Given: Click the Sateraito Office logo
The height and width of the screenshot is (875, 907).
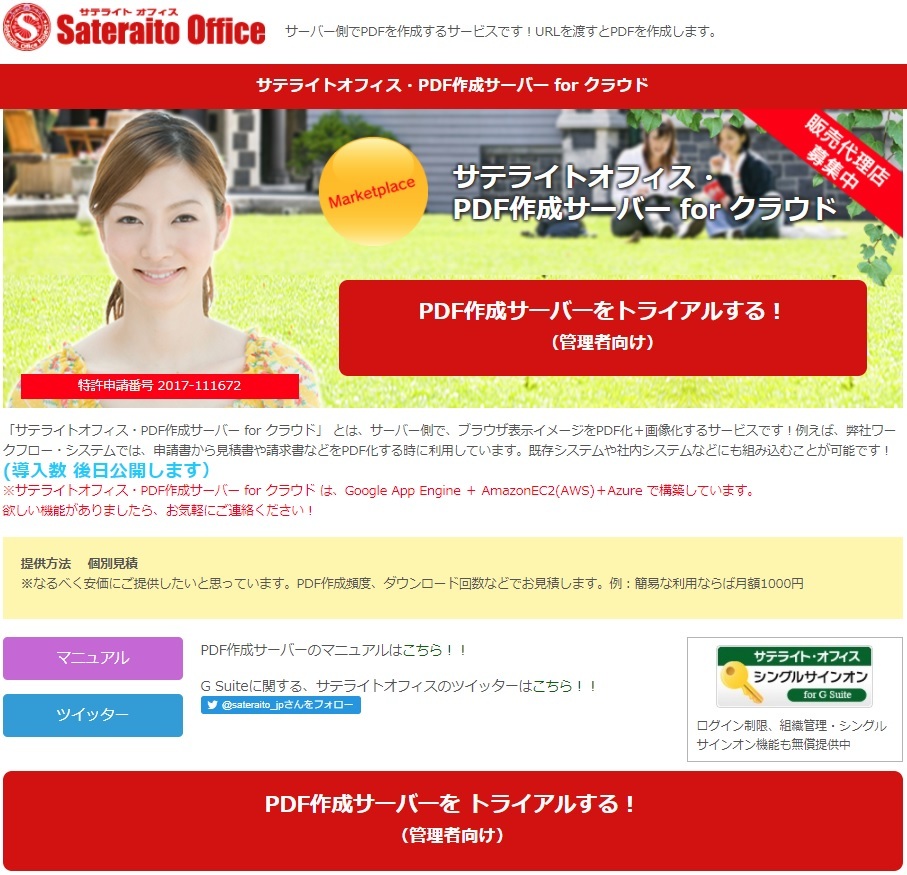Looking at the screenshot, I should coord(134,27).
